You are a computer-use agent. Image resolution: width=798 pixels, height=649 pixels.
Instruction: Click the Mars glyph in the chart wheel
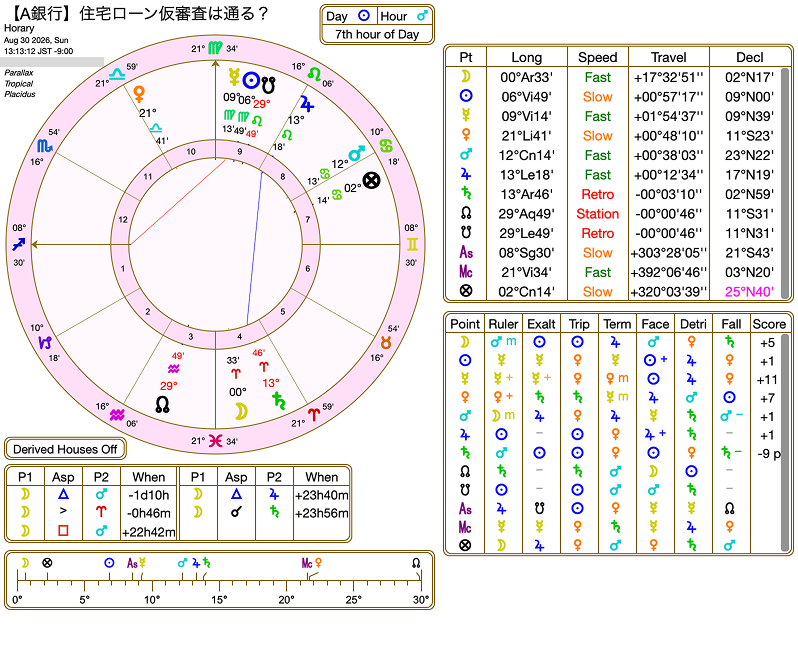357,153
